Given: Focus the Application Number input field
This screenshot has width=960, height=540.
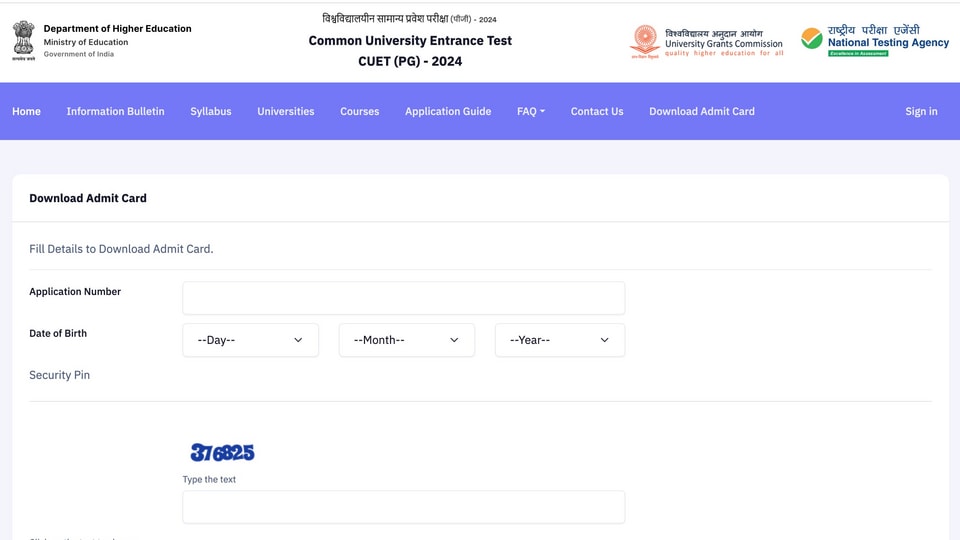Looking at the screenshot, I should 403,298.
